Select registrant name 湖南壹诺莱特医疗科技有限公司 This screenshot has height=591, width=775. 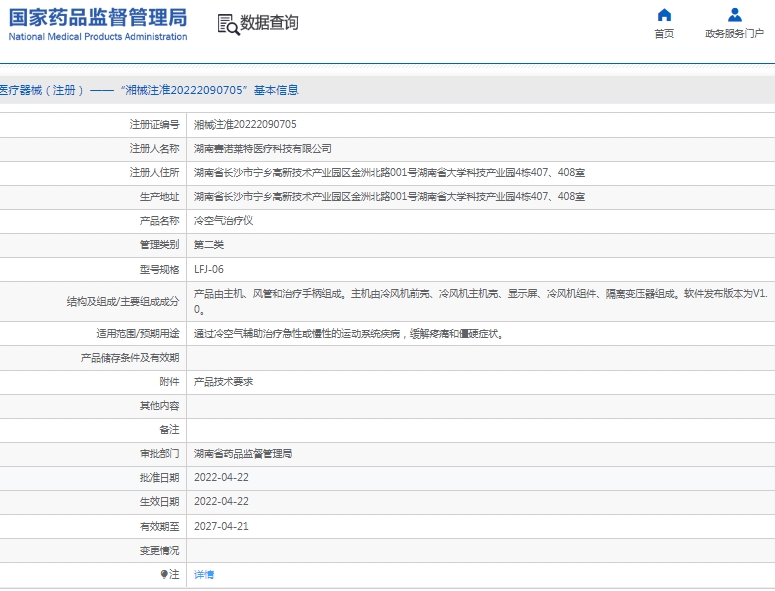[x=262, y=149]
